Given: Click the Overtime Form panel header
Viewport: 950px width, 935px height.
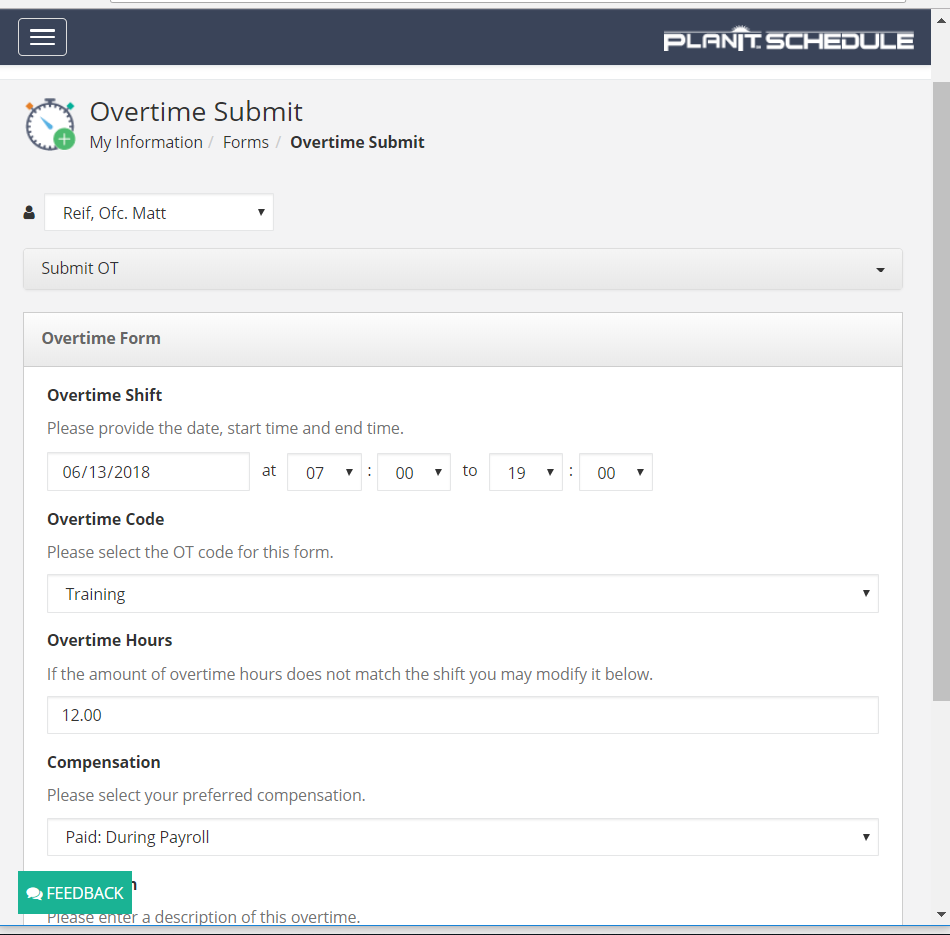Looking at the screenshot, I should click(463, 339).
